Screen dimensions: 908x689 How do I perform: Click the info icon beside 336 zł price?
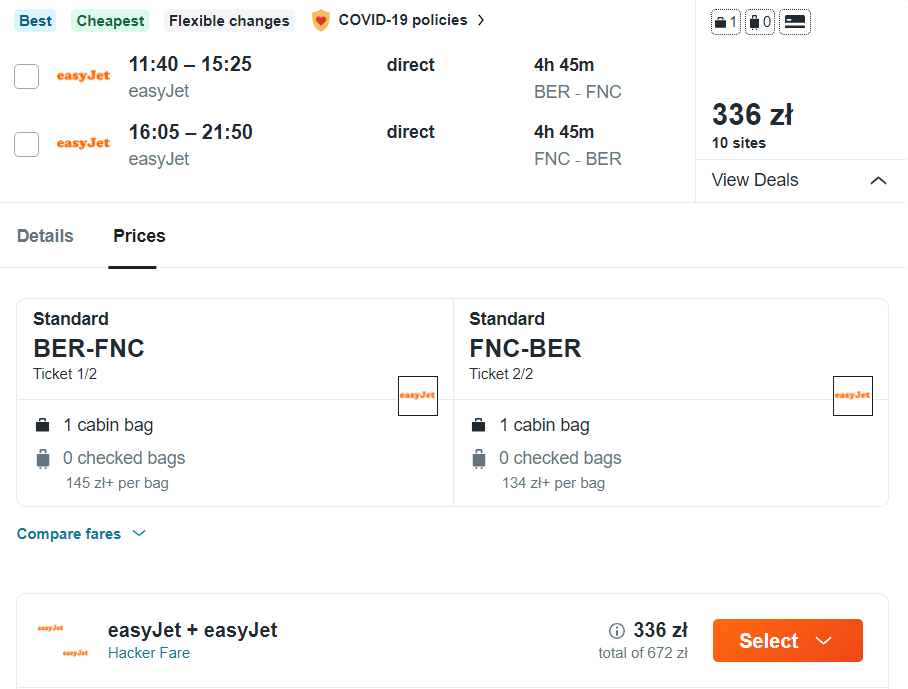point(617,631)
